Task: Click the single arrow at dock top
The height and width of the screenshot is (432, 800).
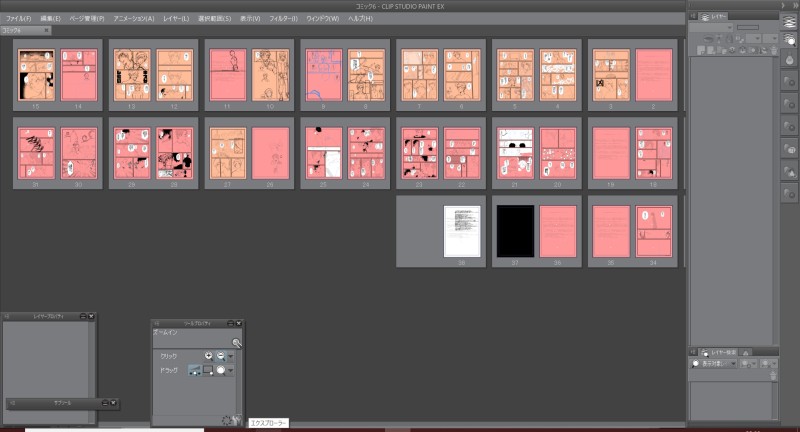Action: click(x=783, y=6)
